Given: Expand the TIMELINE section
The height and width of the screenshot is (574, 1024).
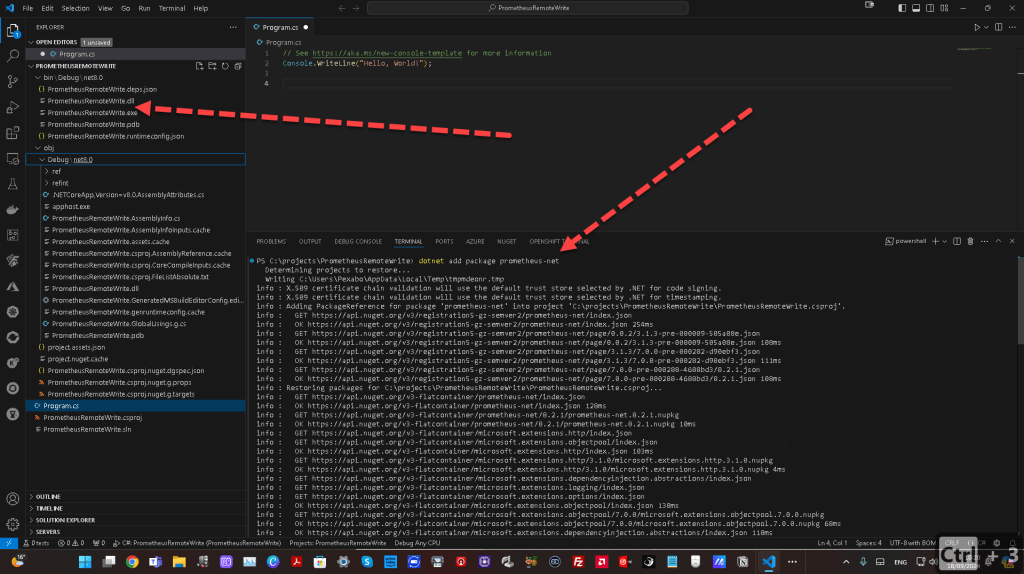Looking at the screenshot, I should point(135,509).
